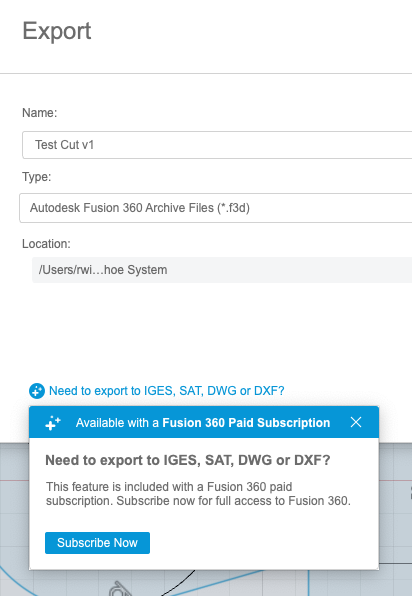Open the Type dropdown showing Fusion 360 Archive Files

(x=216, y=208)
